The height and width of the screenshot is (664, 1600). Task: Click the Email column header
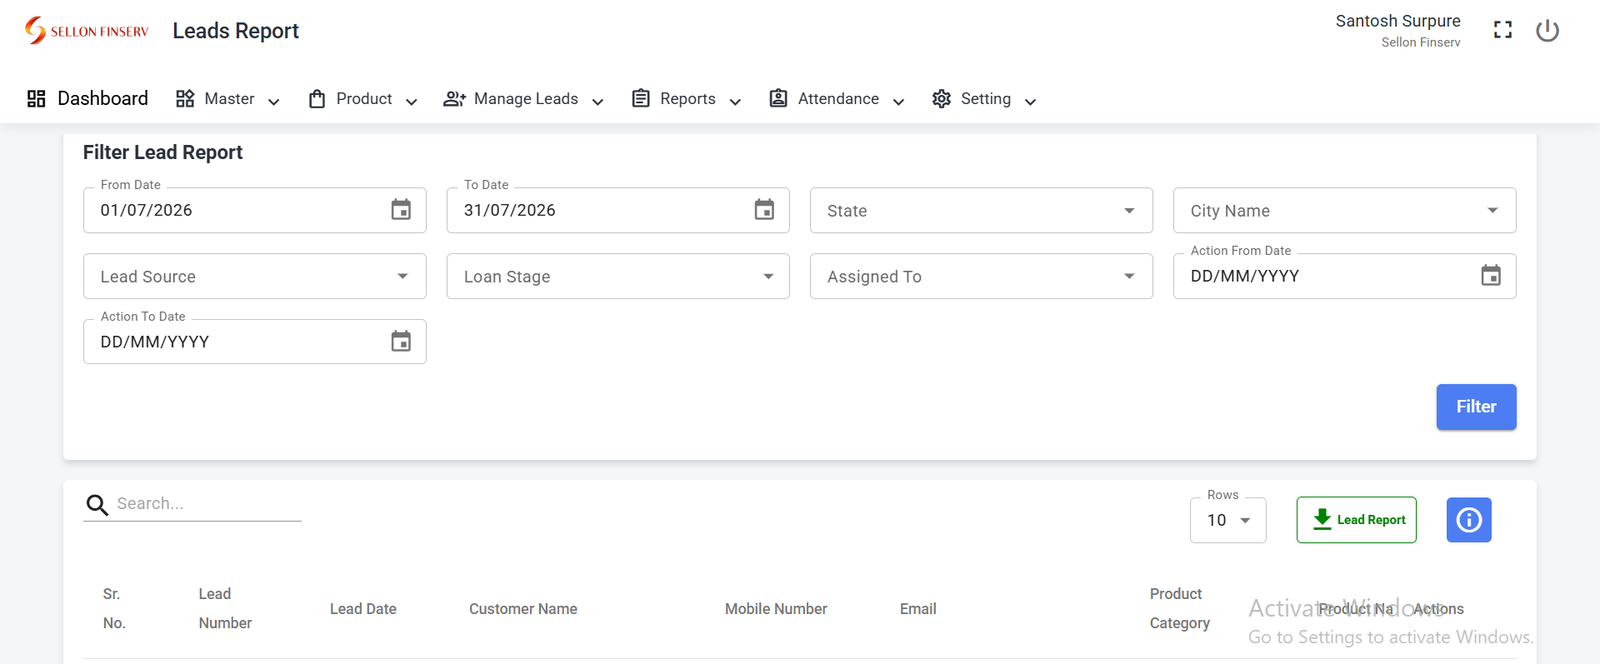[918, 609]
